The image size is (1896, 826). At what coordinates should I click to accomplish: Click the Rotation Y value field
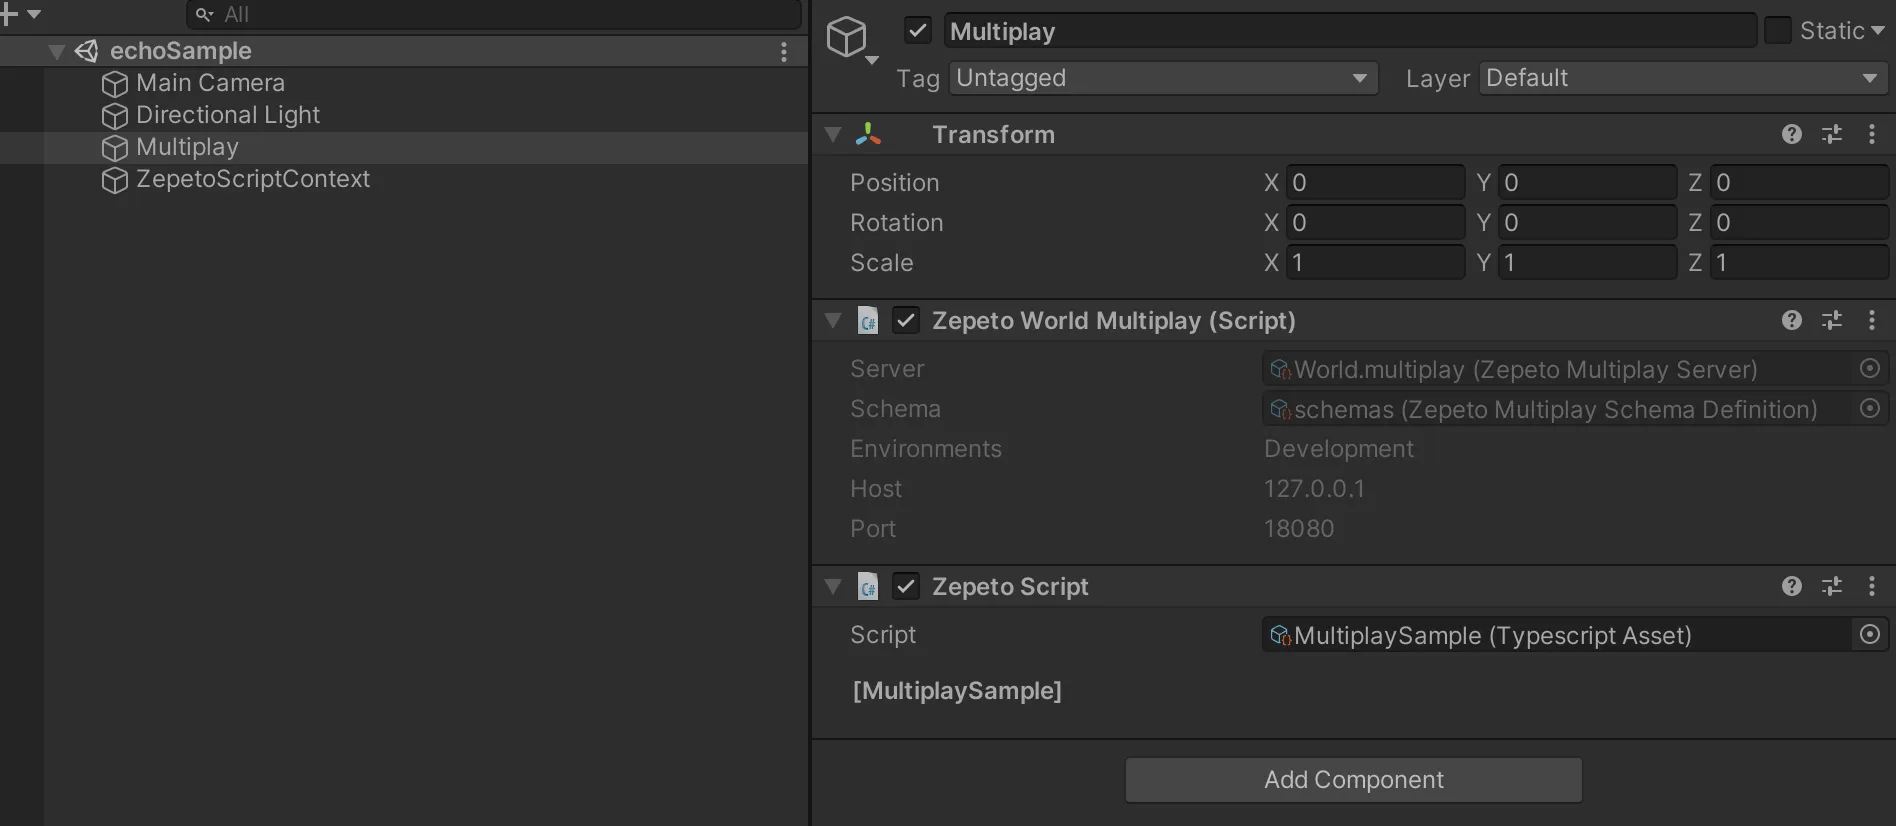1587,223
